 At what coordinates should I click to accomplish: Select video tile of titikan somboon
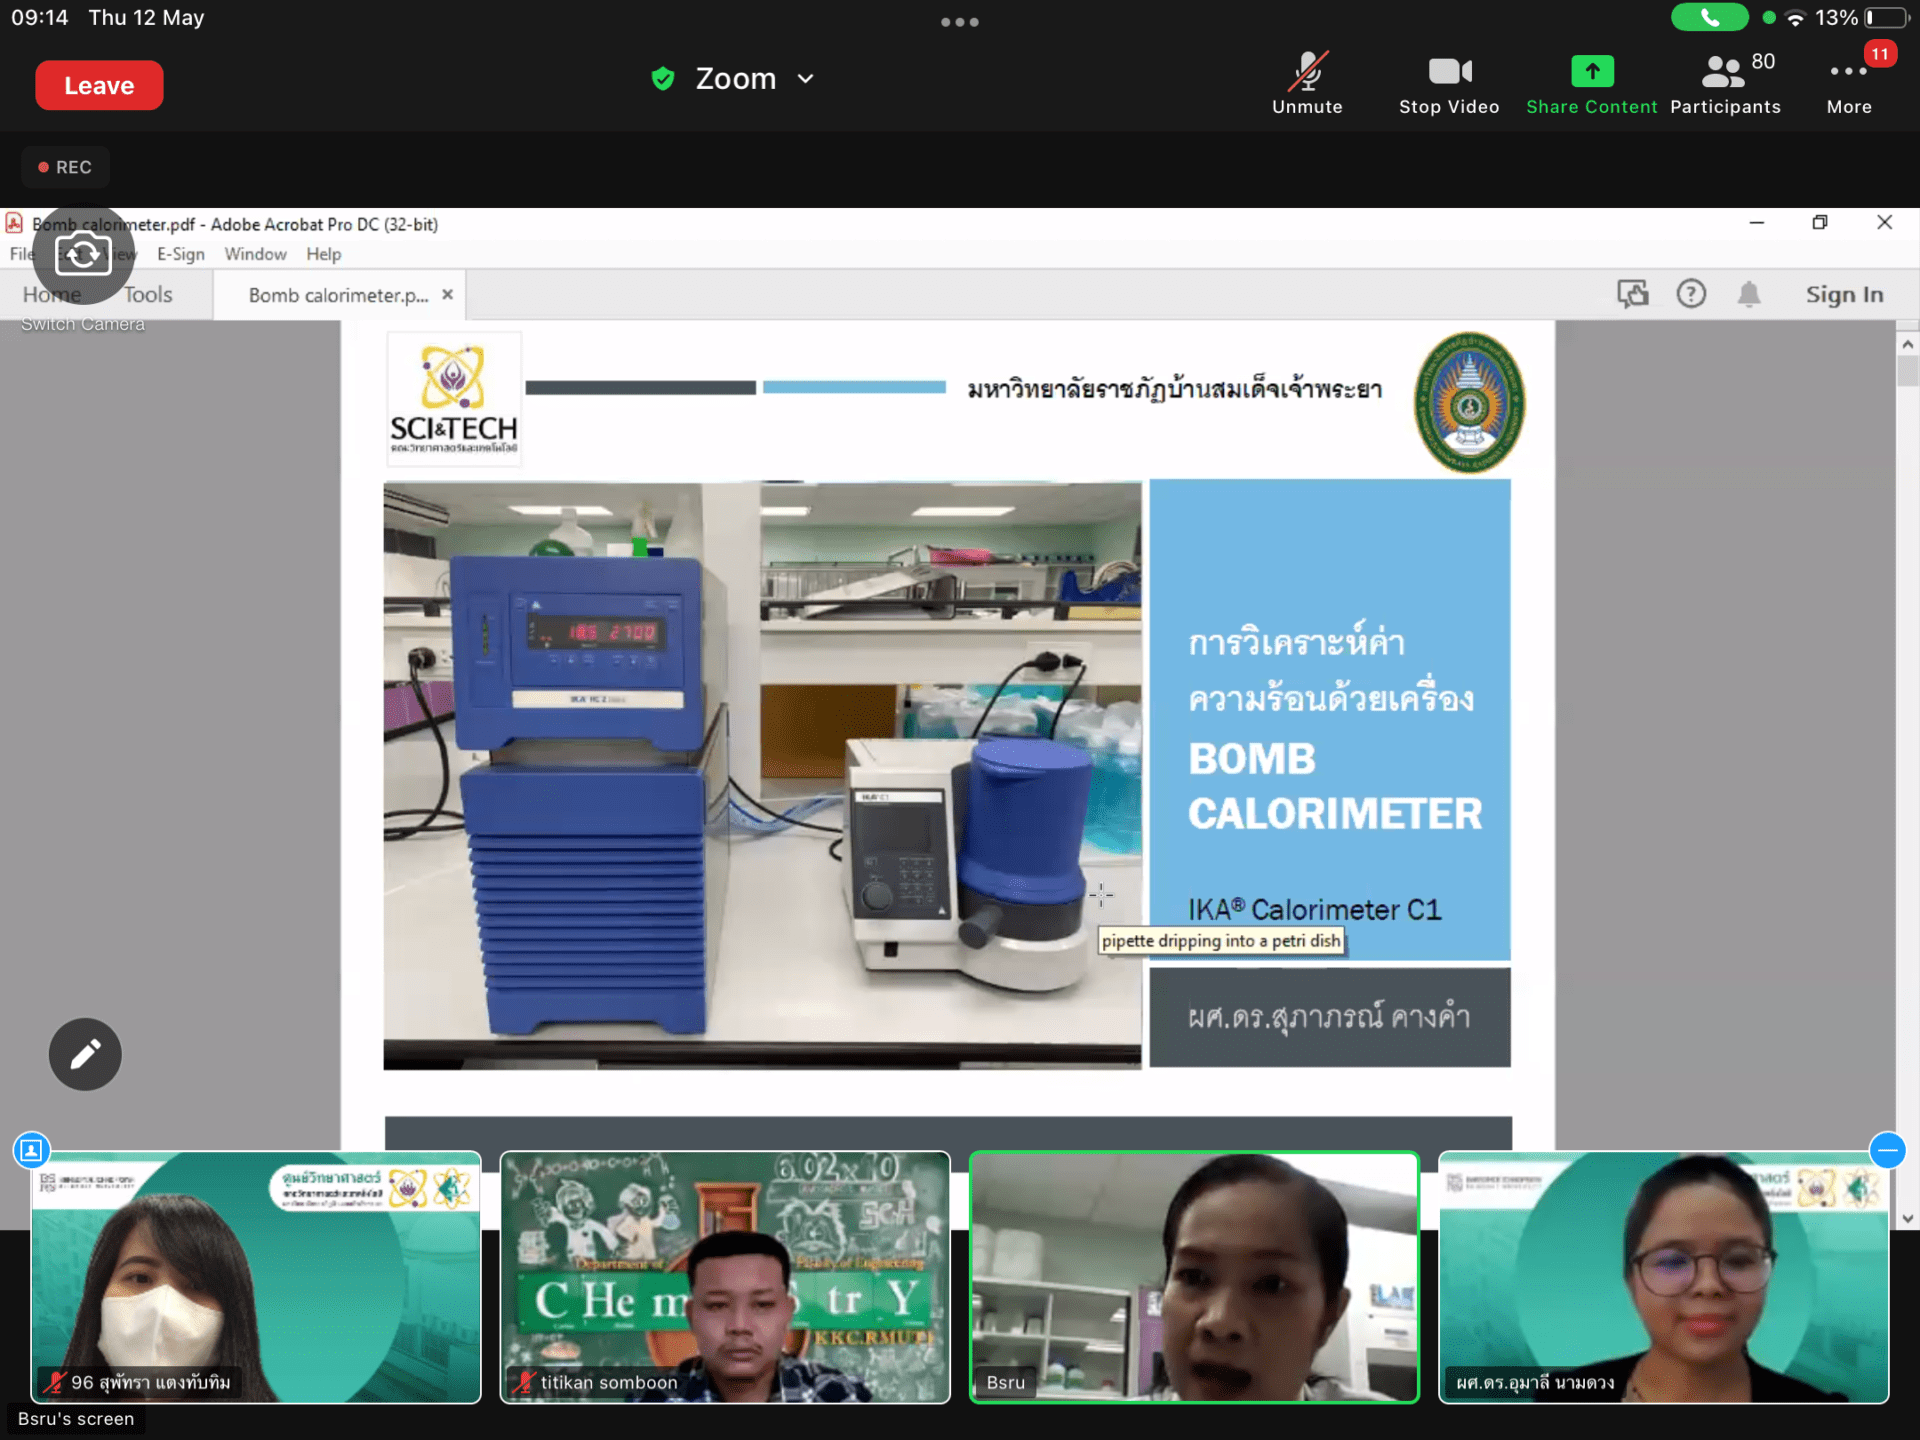pos(725,1278)
